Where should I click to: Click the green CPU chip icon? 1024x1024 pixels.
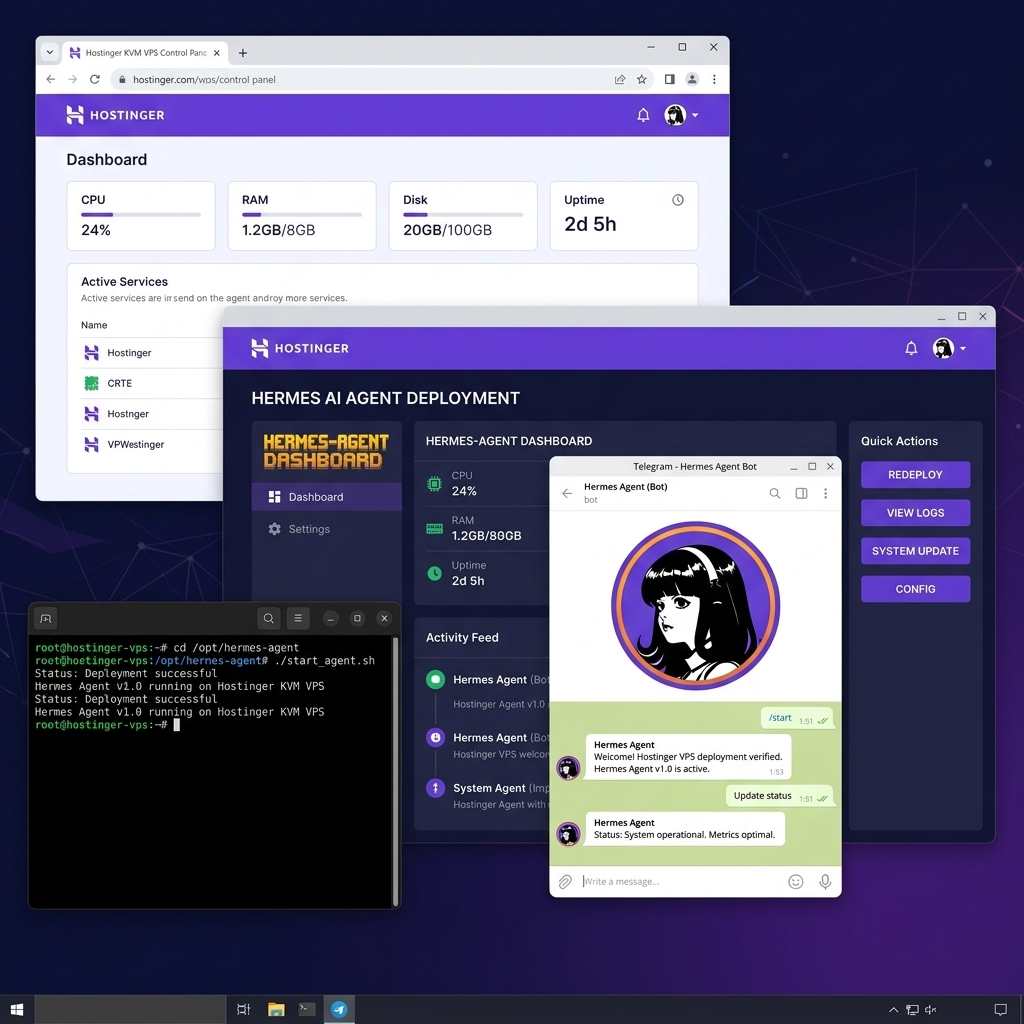(x=434, y=484)
